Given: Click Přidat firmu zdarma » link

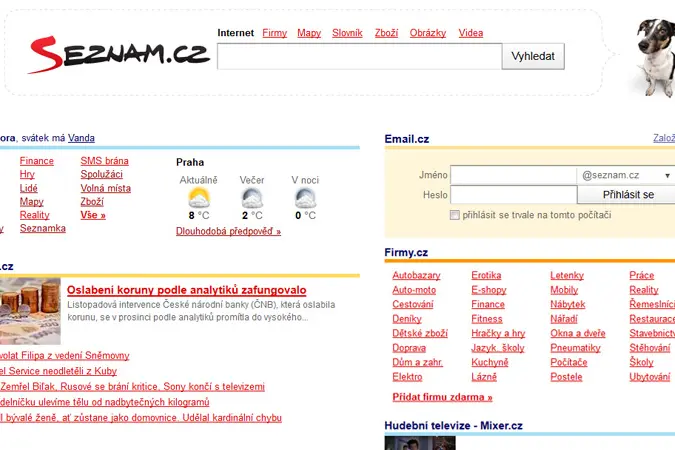Looking at the screenshot, I should (x=442, y=397).
